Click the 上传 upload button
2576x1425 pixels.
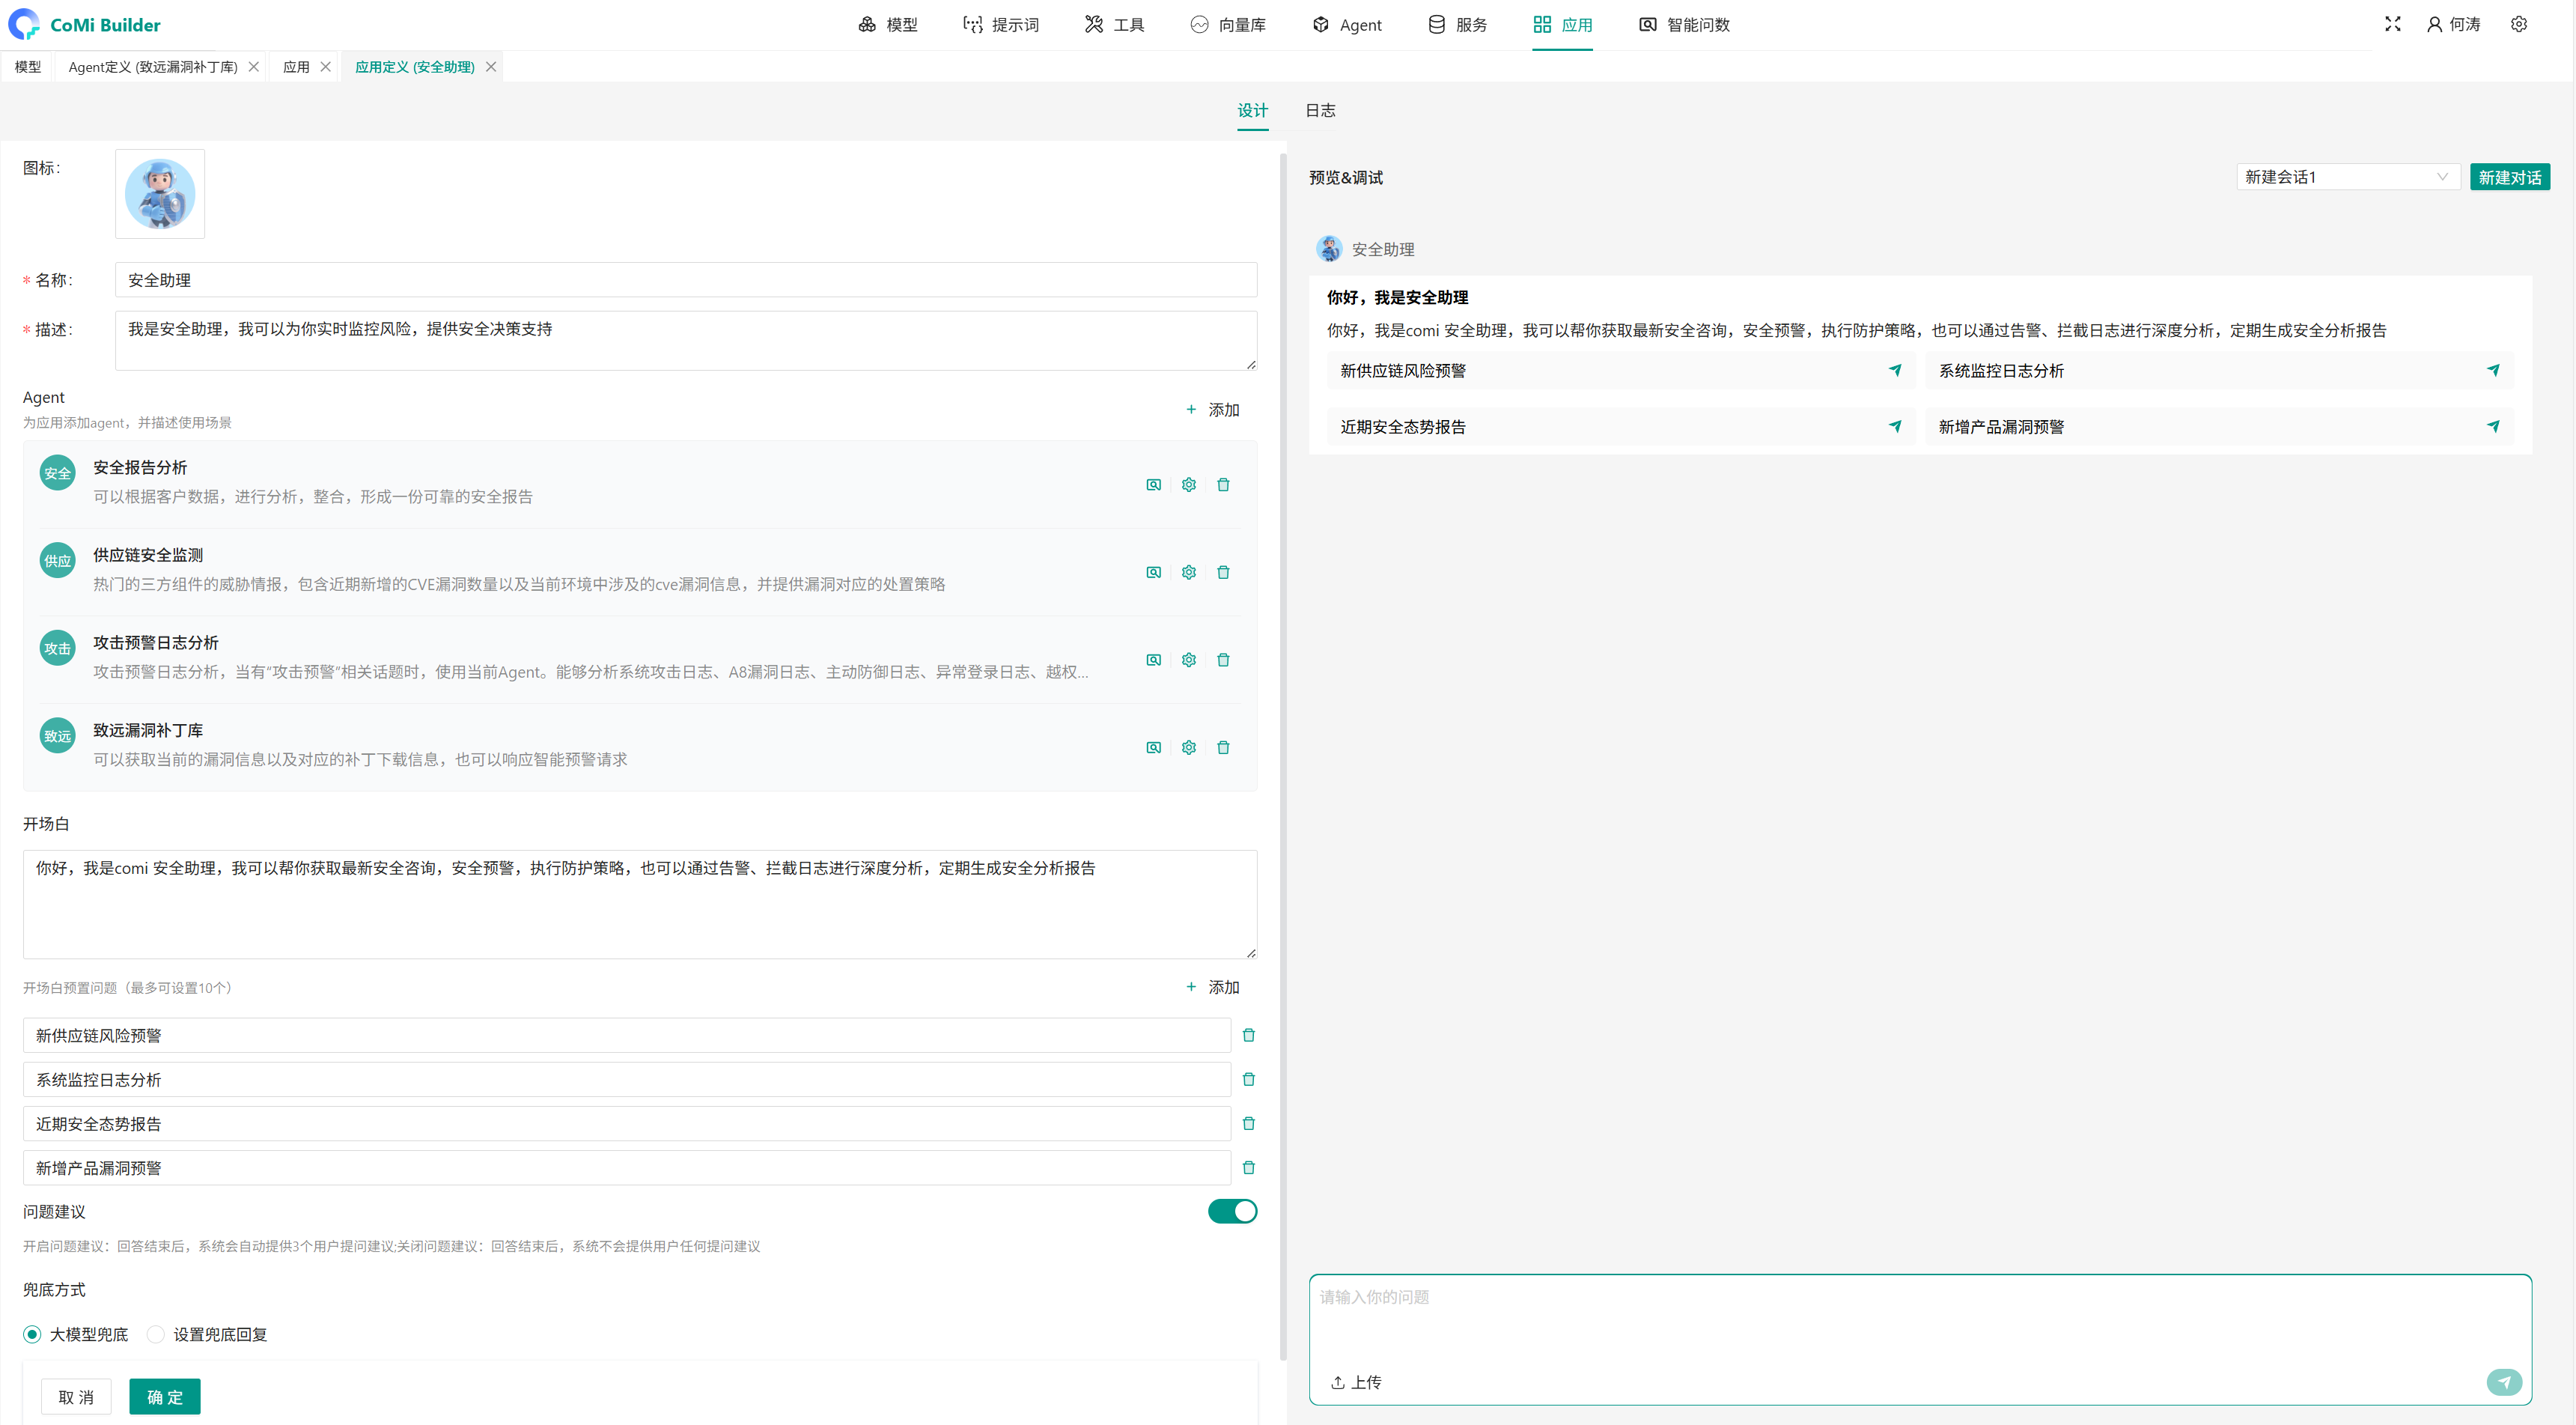pyautogui.click(x=1356, y=1383)
